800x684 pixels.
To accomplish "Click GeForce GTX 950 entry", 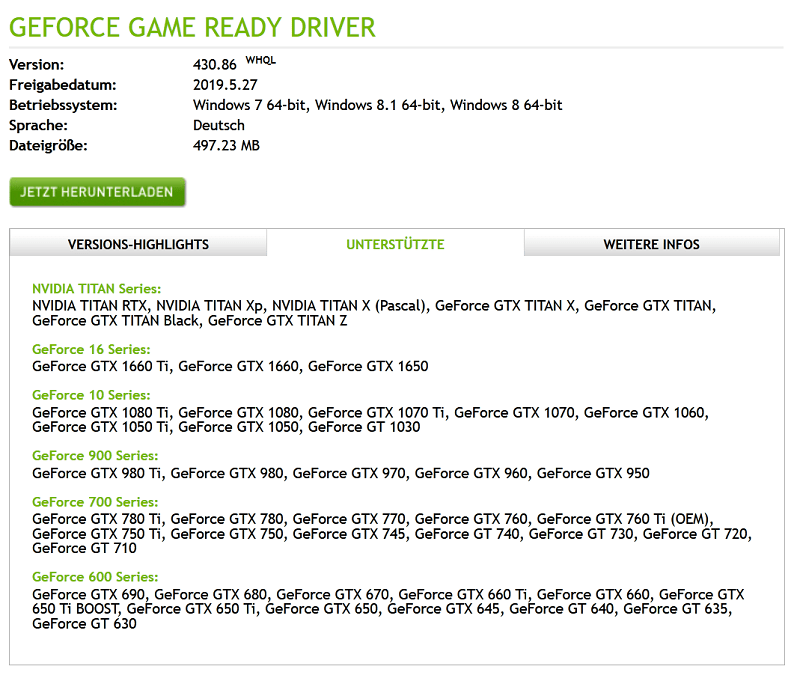I will coord(593,473).
